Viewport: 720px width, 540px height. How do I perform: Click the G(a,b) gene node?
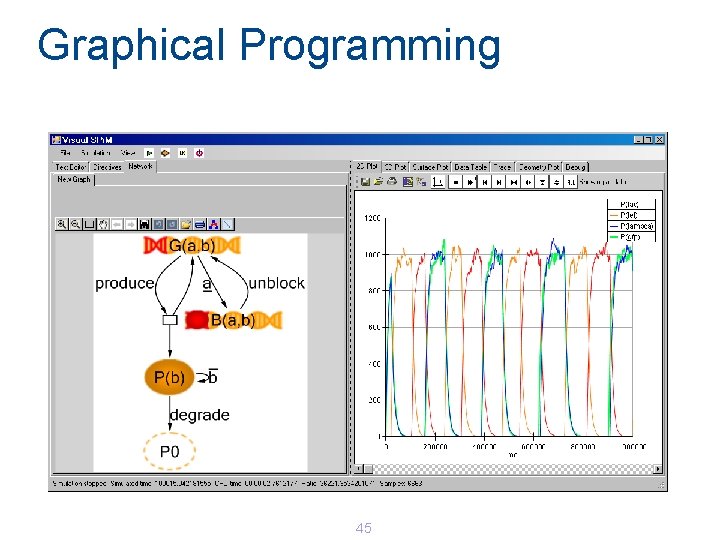click(192, 246)
